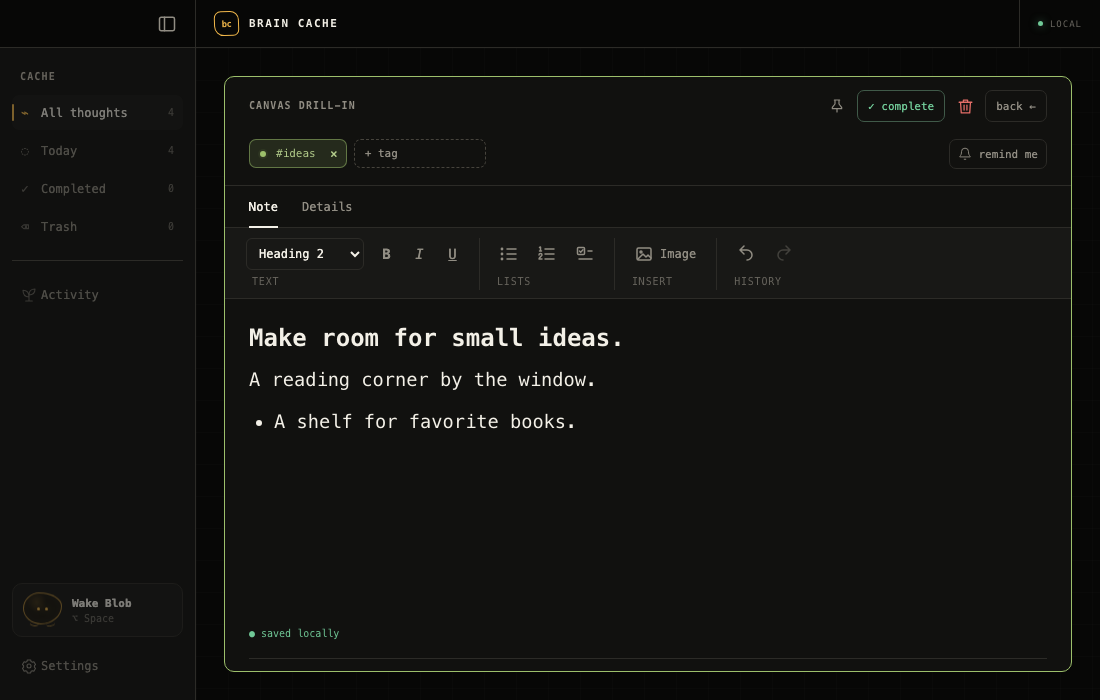The image size is (1100, 700).
Task: Go back using the back button
Action: tap(1016, 106)
